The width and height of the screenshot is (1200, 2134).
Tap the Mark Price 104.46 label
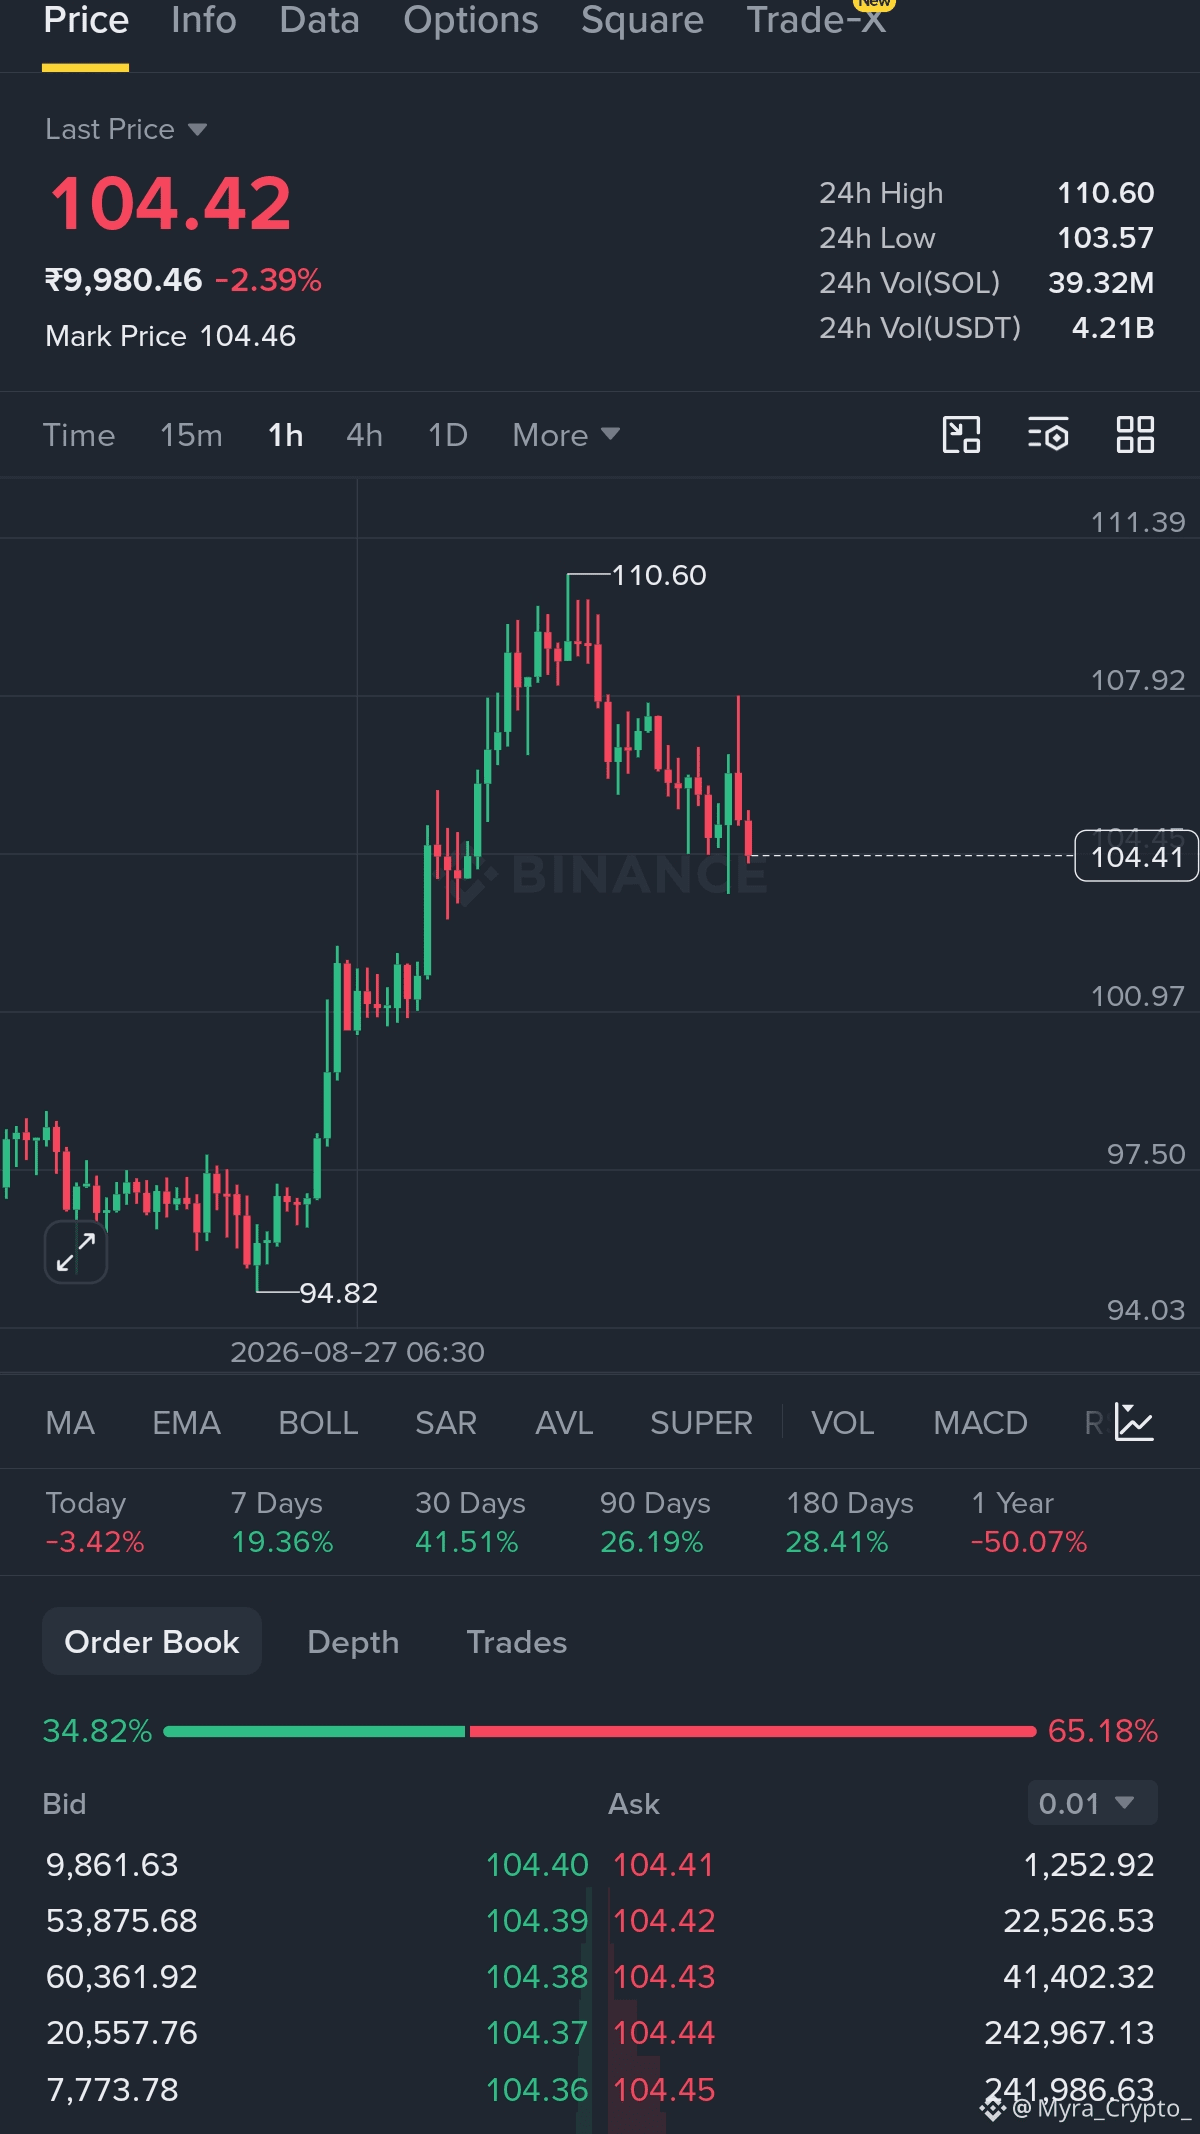171,336
